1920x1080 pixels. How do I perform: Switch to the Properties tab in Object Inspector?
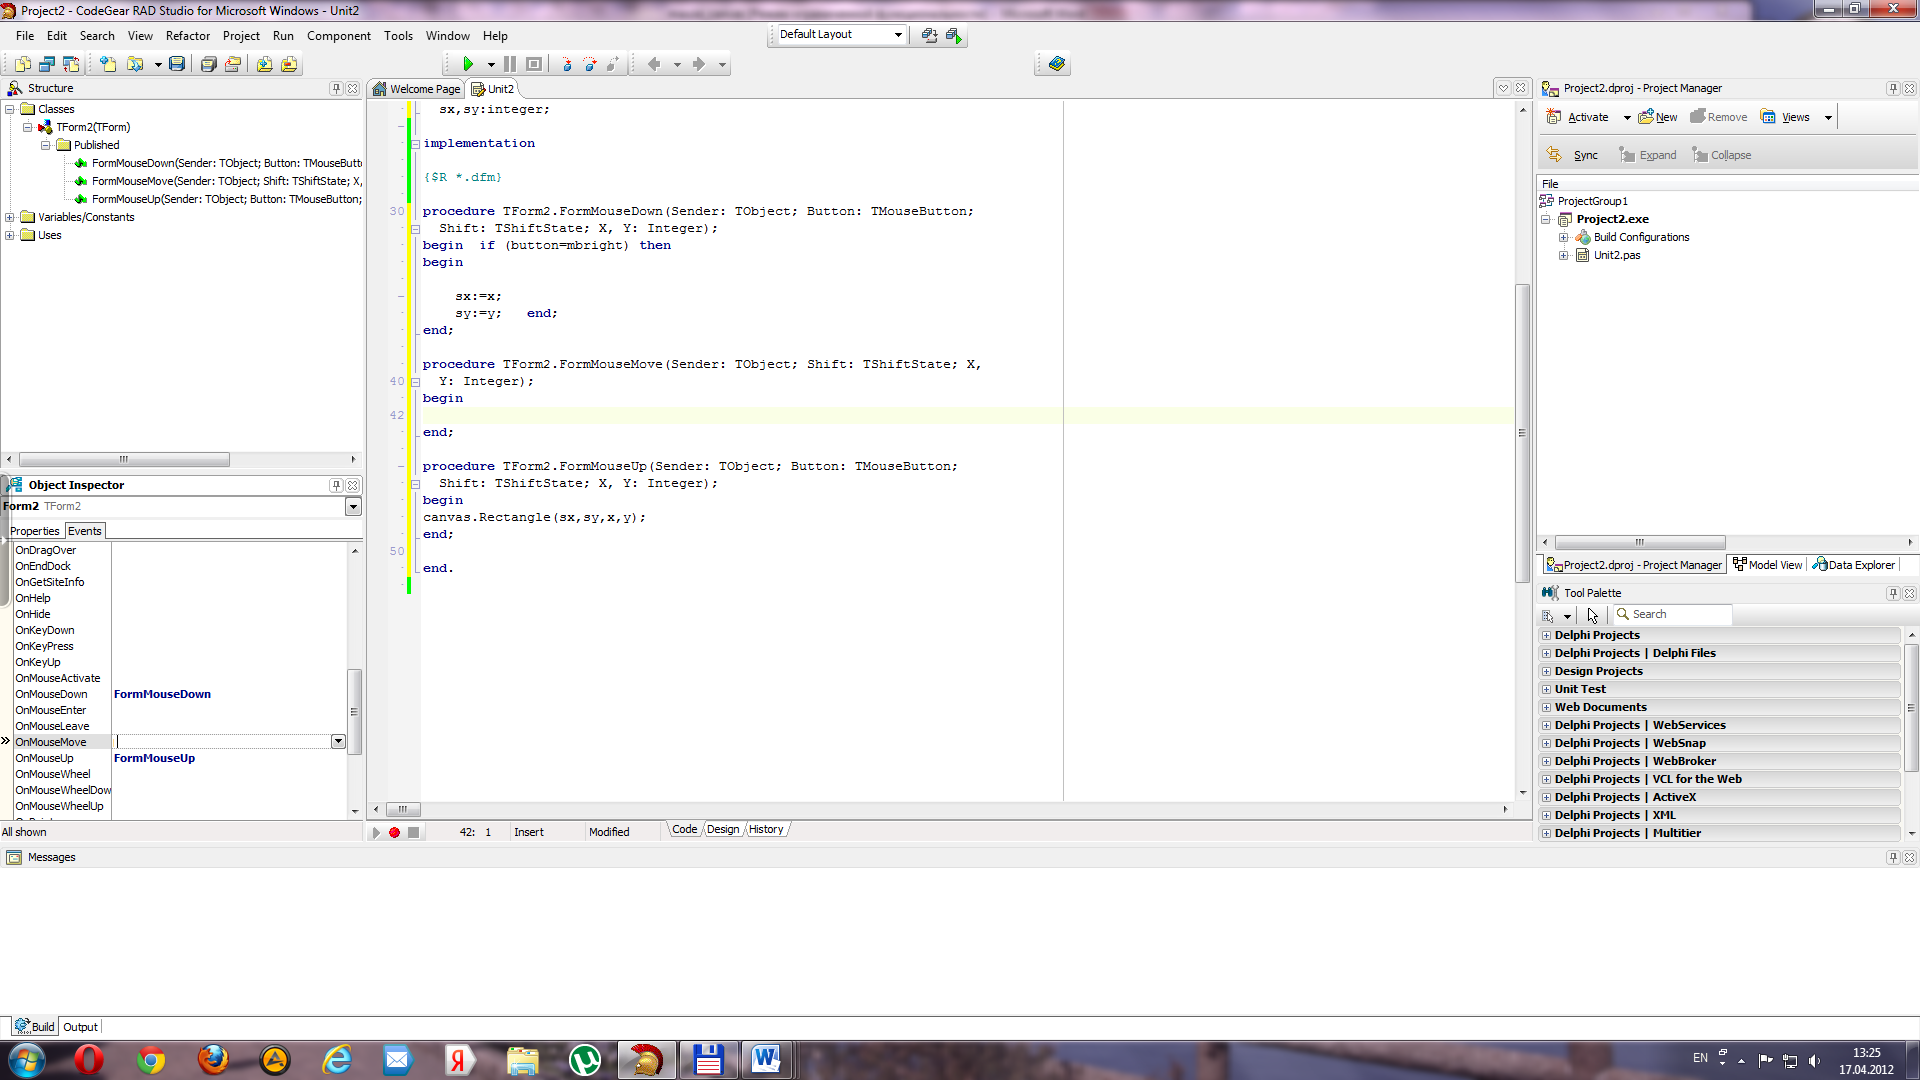coord(35,531)
